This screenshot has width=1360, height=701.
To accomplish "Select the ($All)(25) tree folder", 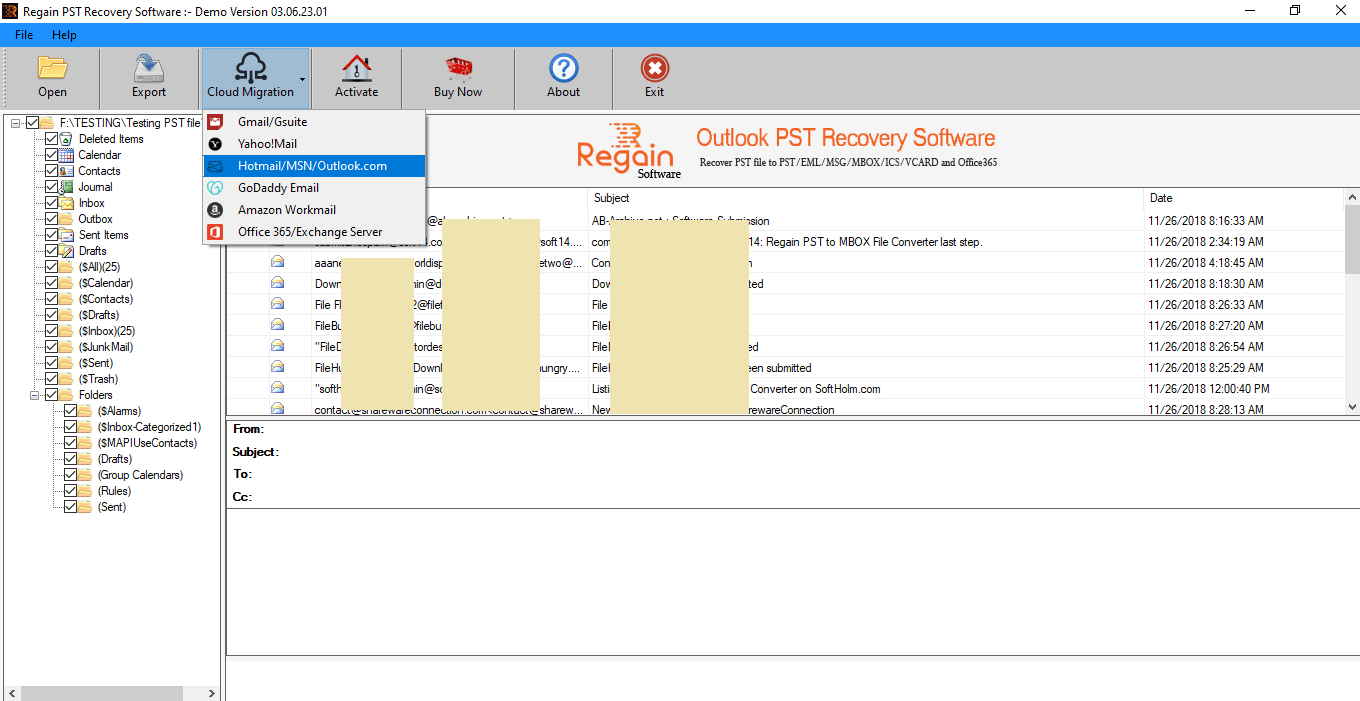I will coord(99,267).
